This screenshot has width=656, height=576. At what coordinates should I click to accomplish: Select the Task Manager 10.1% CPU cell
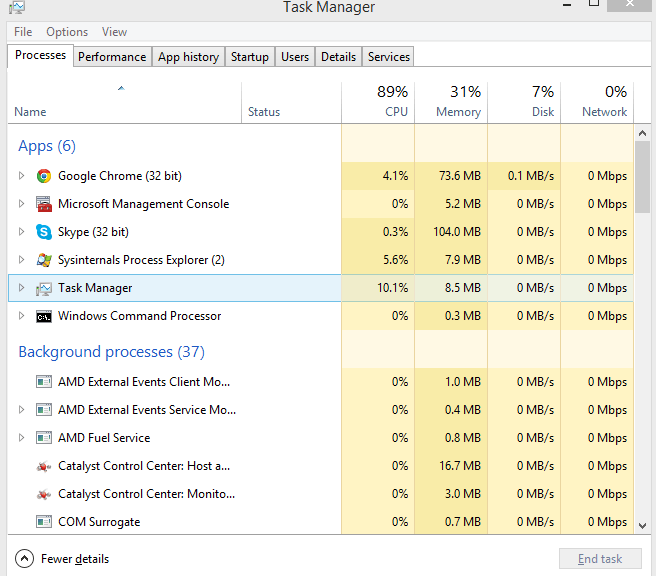pos(378,288)
